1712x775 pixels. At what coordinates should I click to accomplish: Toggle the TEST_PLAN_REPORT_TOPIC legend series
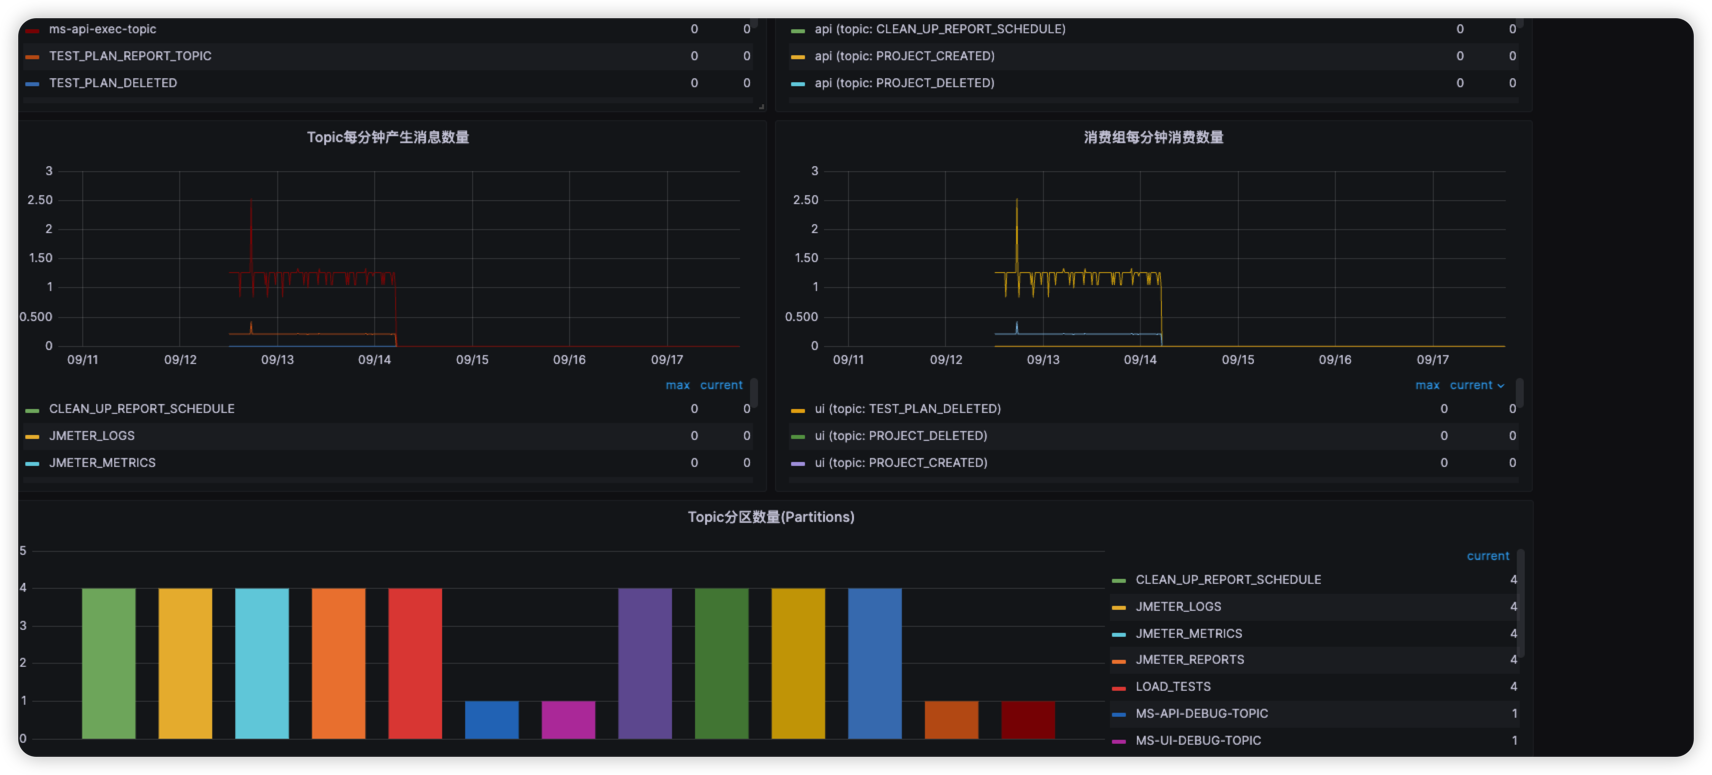(130, 56)
